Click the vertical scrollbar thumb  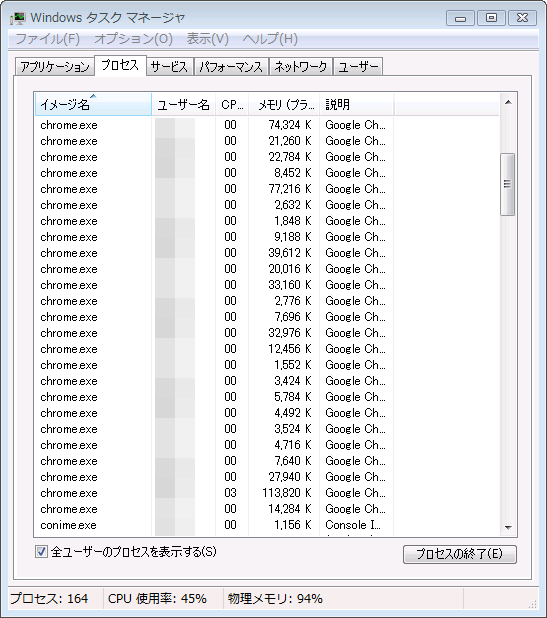(x=508, y=184)
